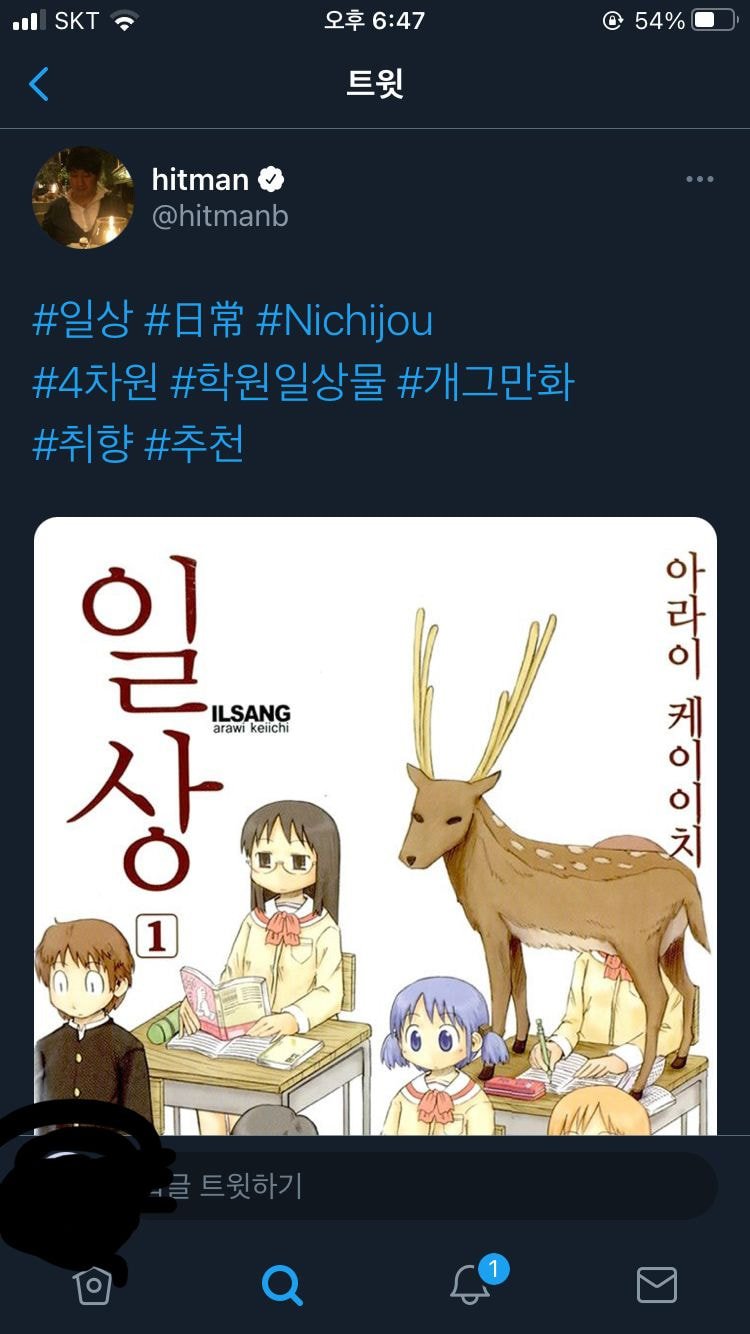Open the #개그만화 hashtag
750x1334 pixels.
(487, 383)
